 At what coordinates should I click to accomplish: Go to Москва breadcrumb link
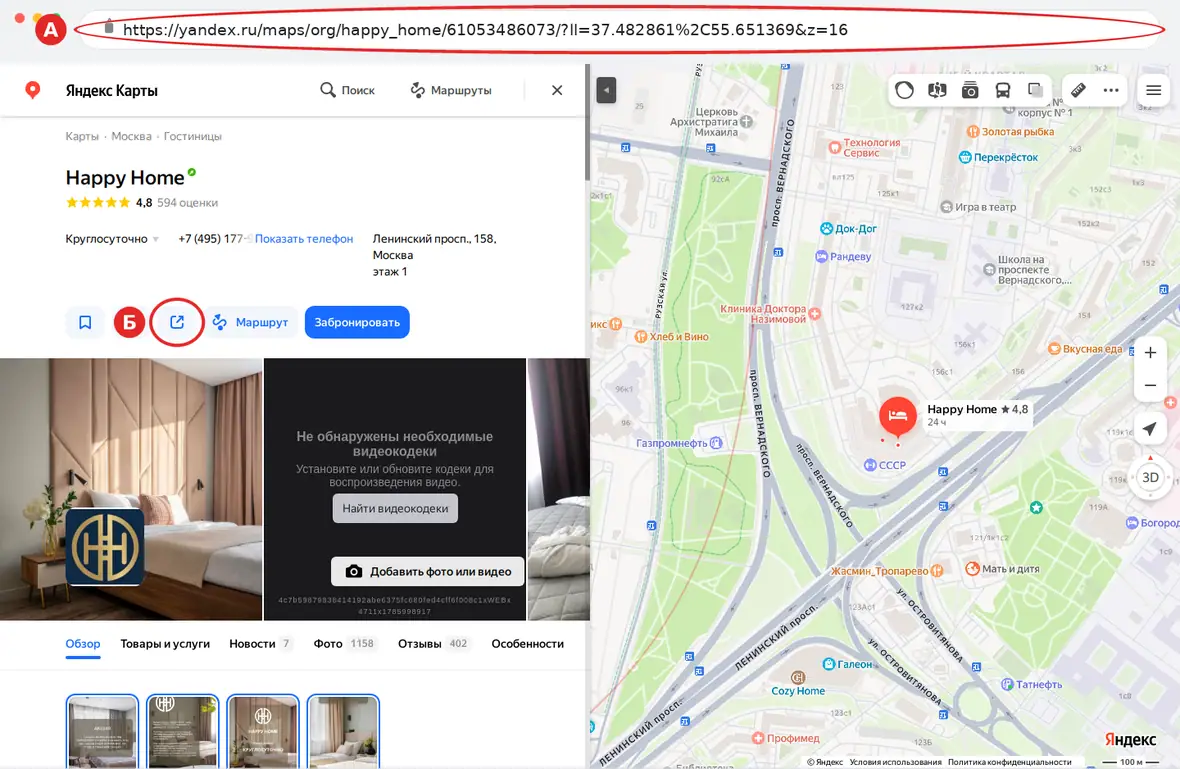pos(132,136)
